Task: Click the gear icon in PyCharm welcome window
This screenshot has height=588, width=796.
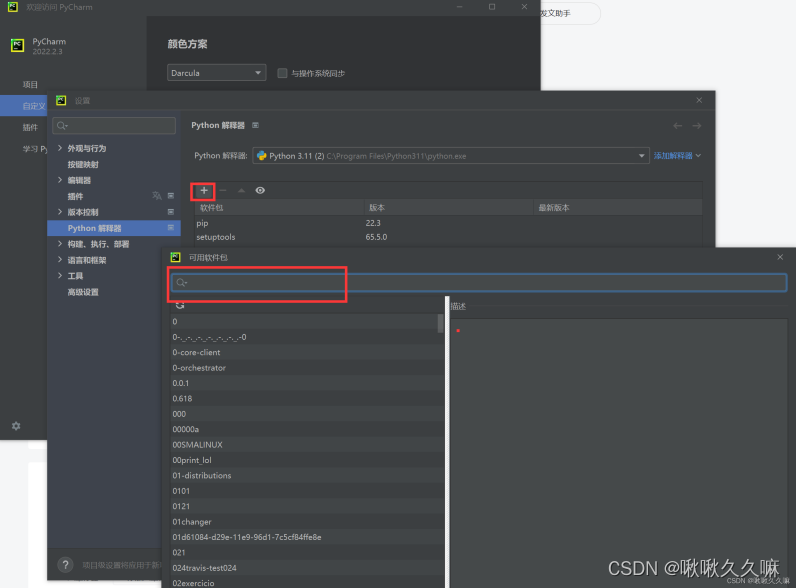Action: (x=16, y=426)
